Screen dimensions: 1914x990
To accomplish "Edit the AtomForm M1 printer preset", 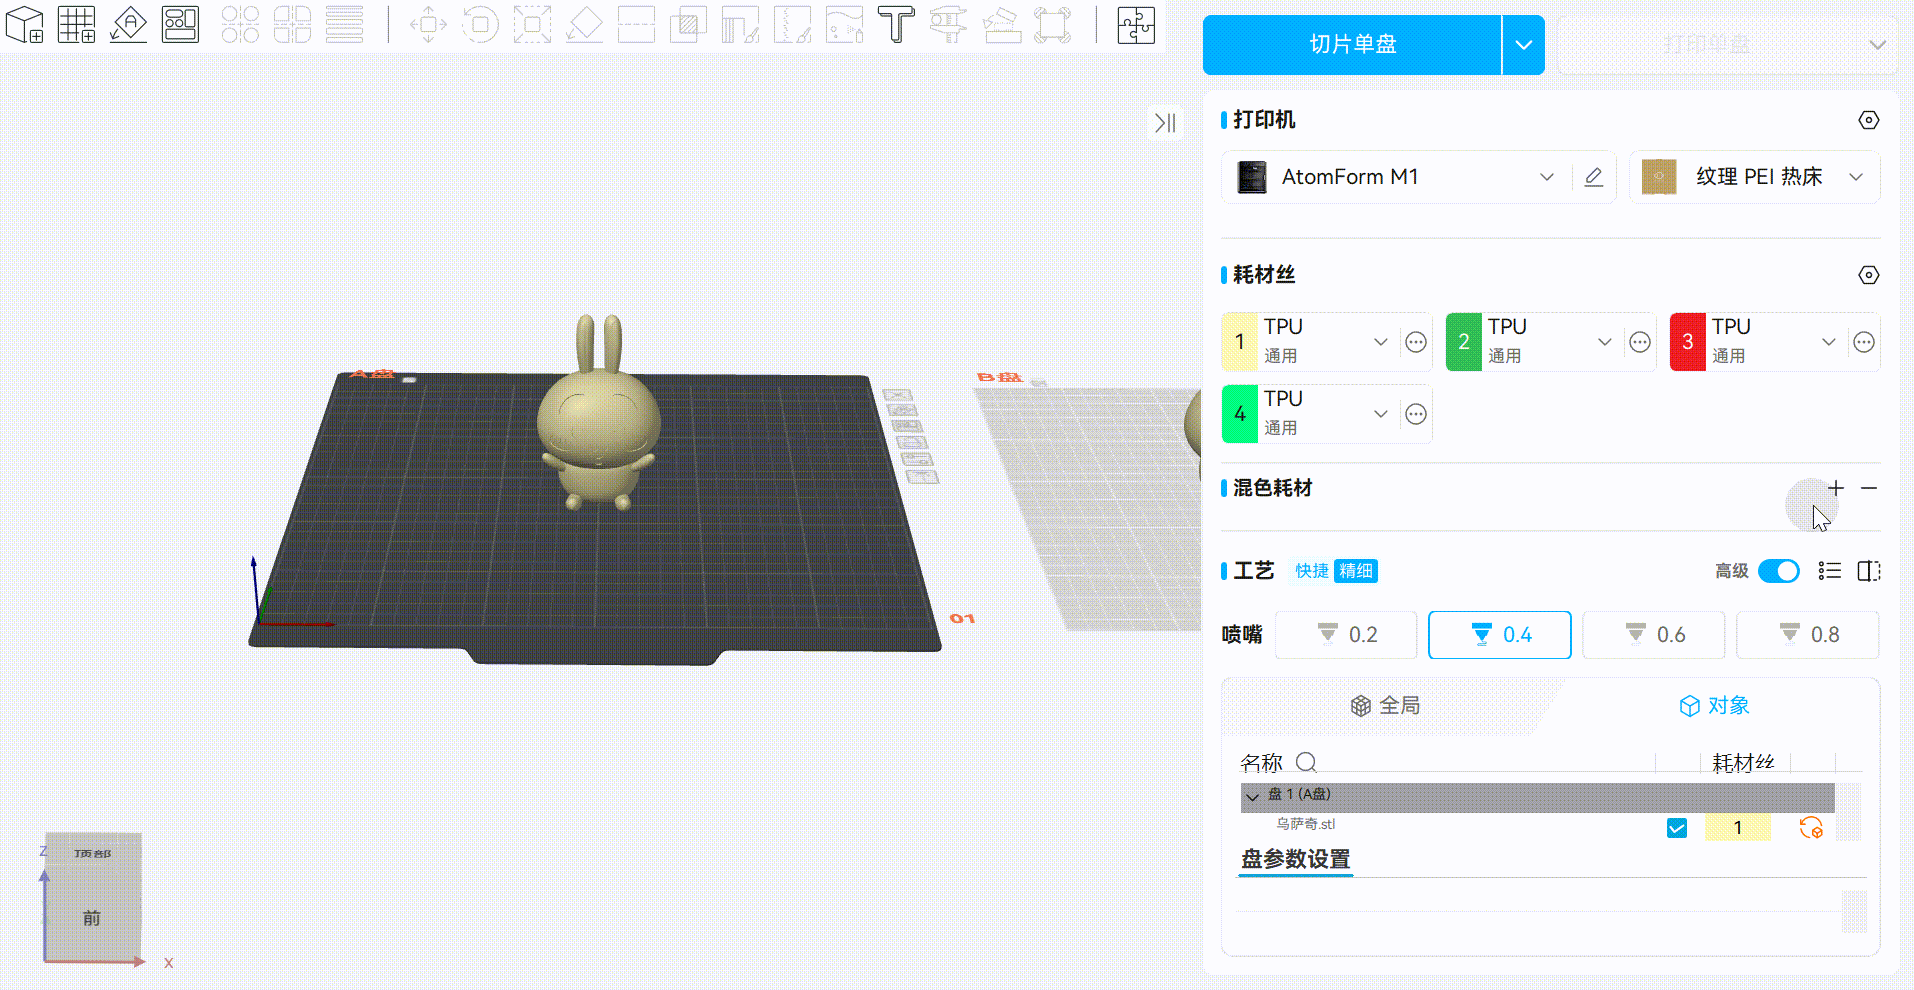I will (1594, 177).
